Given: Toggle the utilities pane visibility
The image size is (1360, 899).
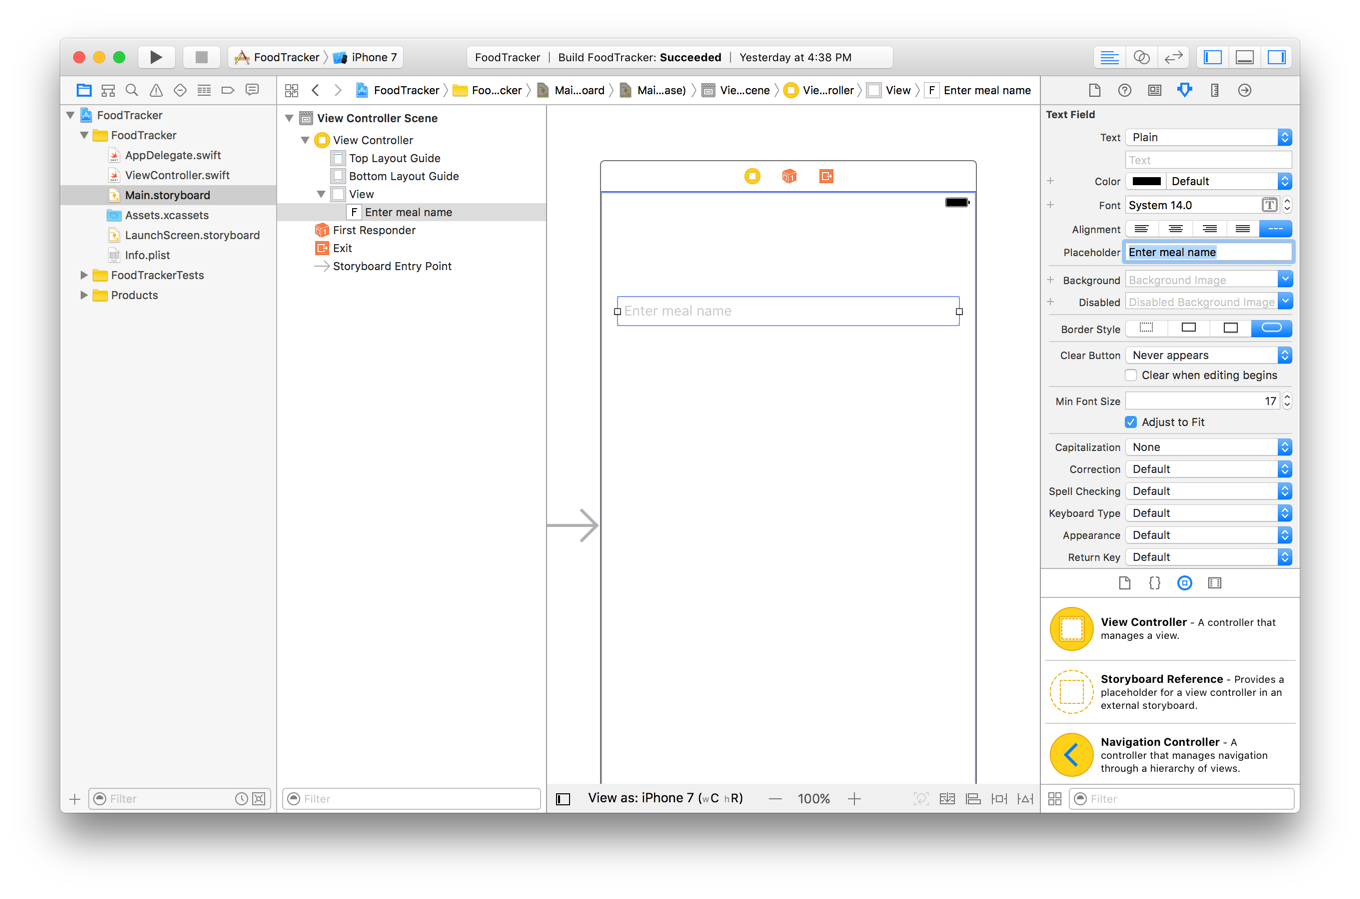Looking at the screenshot, I should pyautogui.click(x=1277, y=57).
